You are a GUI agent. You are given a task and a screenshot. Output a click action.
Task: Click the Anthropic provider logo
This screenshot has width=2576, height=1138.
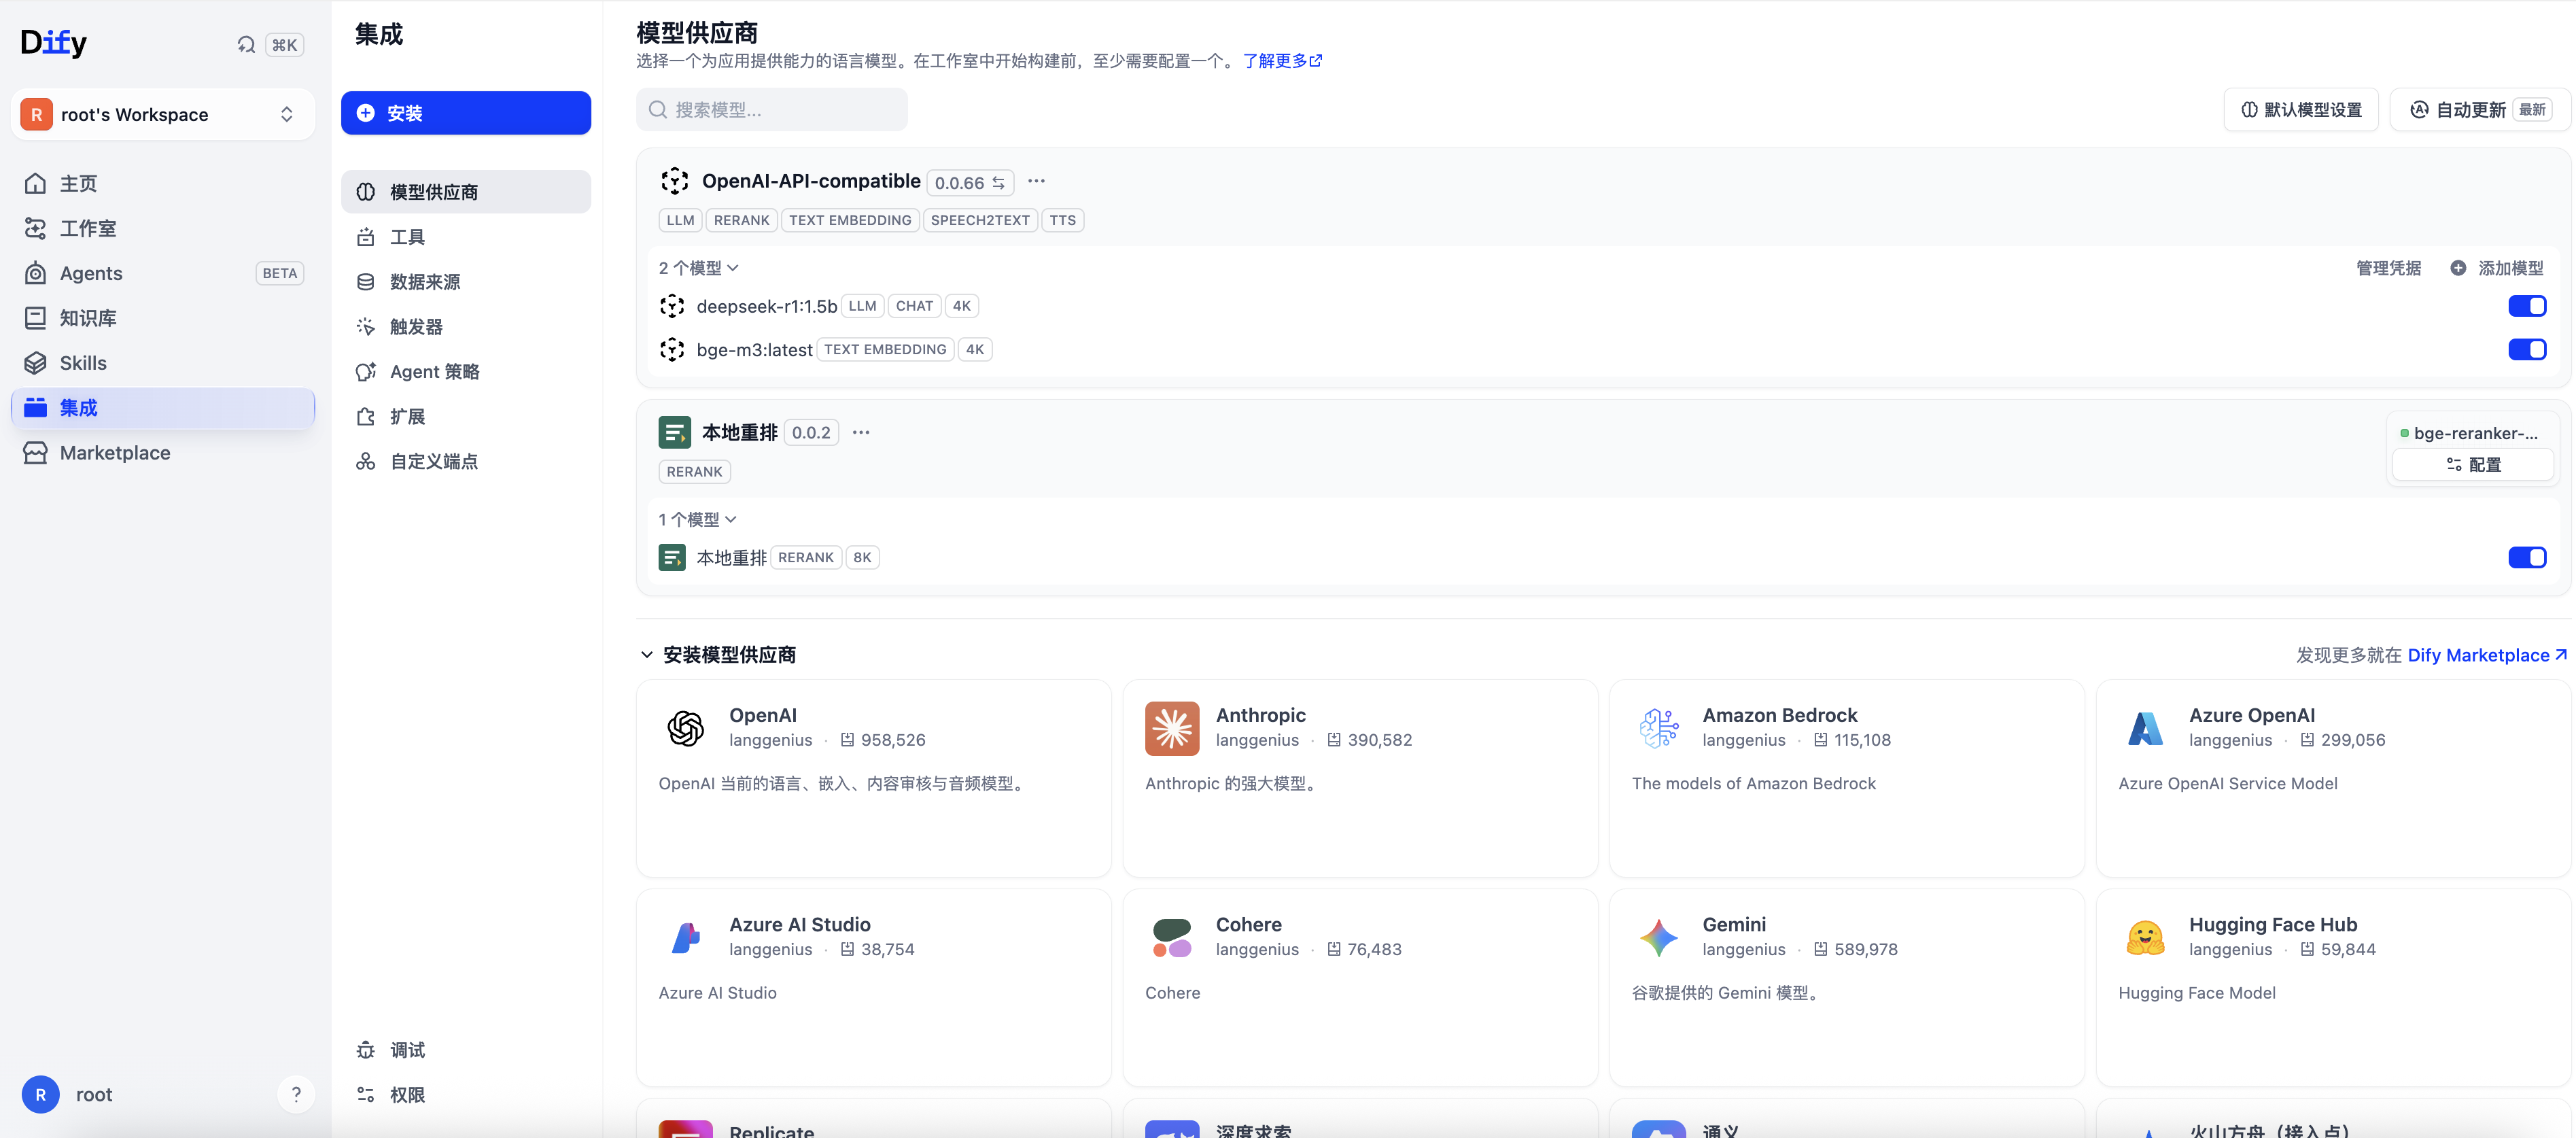tap(1172, 728)
